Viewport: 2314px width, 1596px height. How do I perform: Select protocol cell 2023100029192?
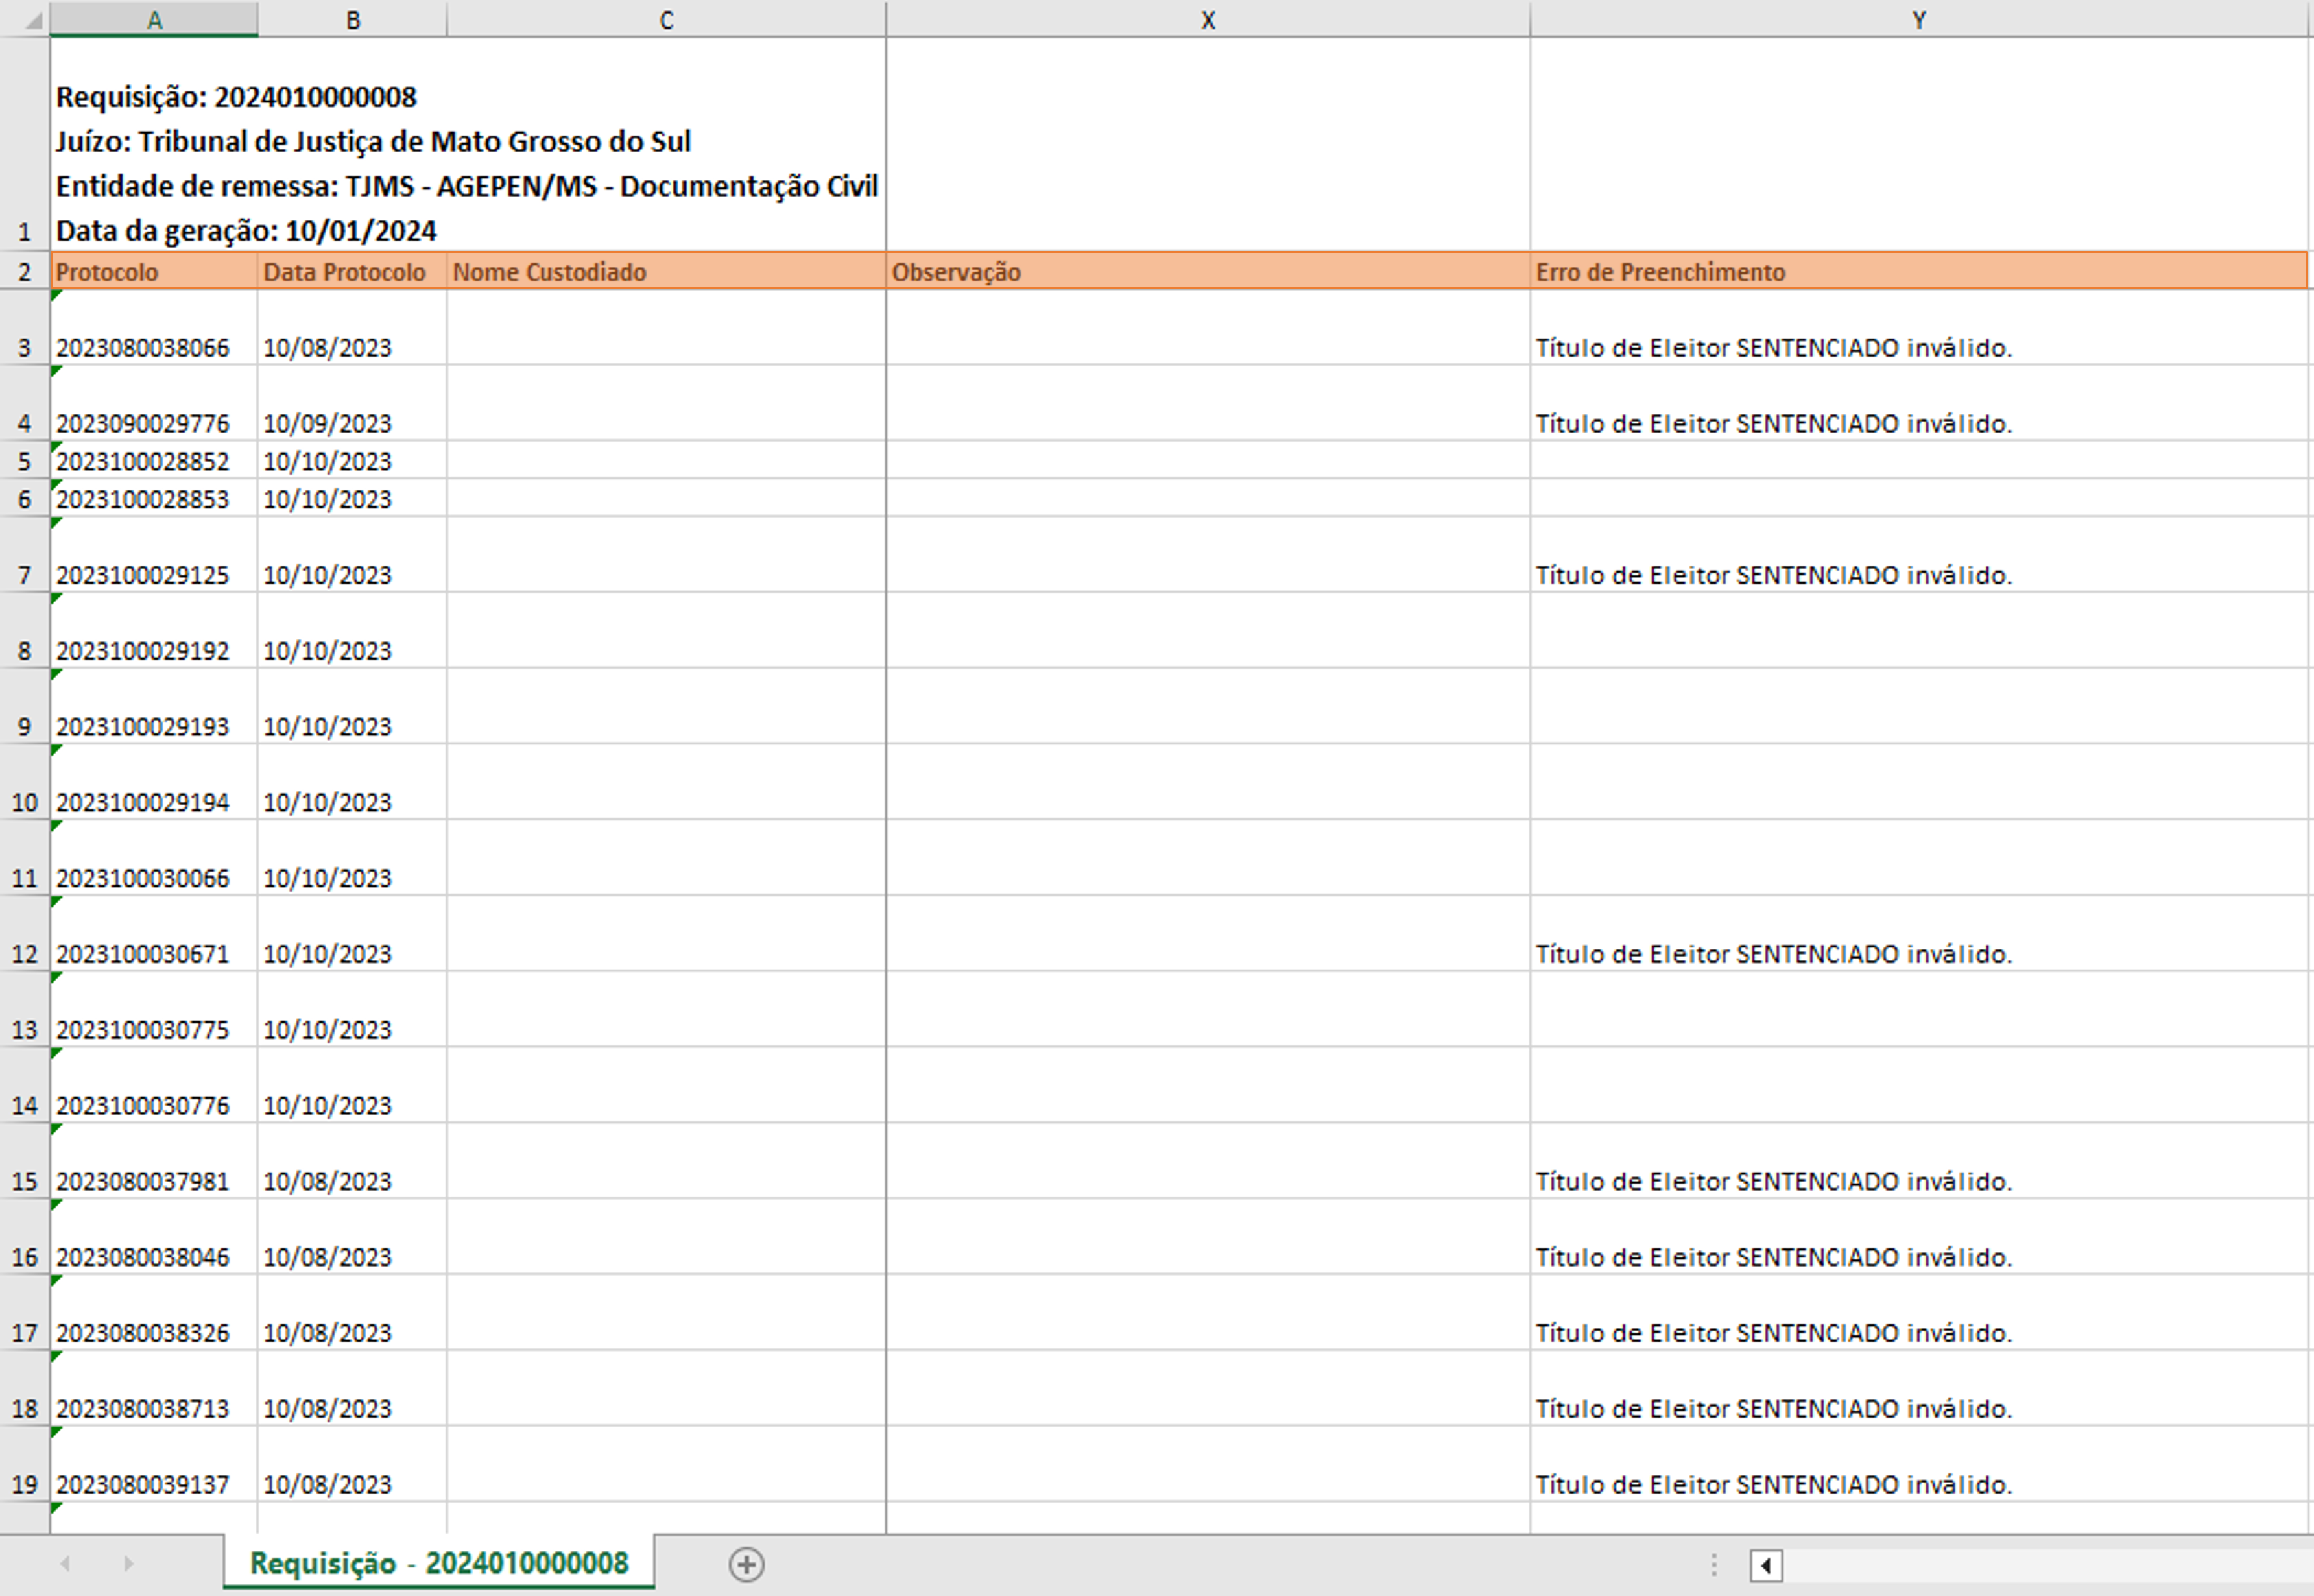point(154,630)
